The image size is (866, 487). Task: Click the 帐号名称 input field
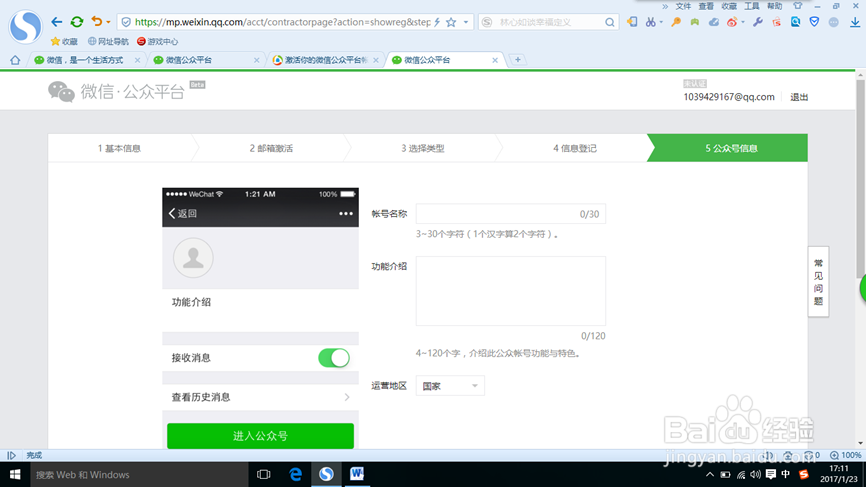510,214
